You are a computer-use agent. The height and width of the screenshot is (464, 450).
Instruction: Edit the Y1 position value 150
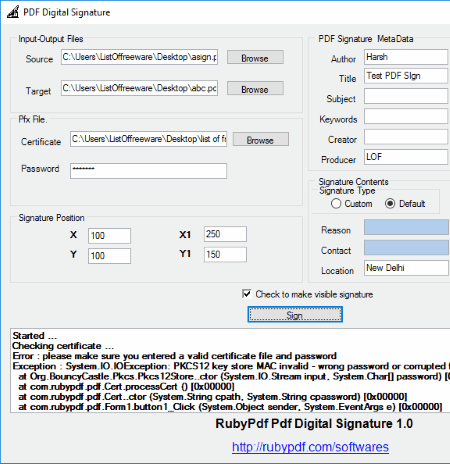[225, 255]
